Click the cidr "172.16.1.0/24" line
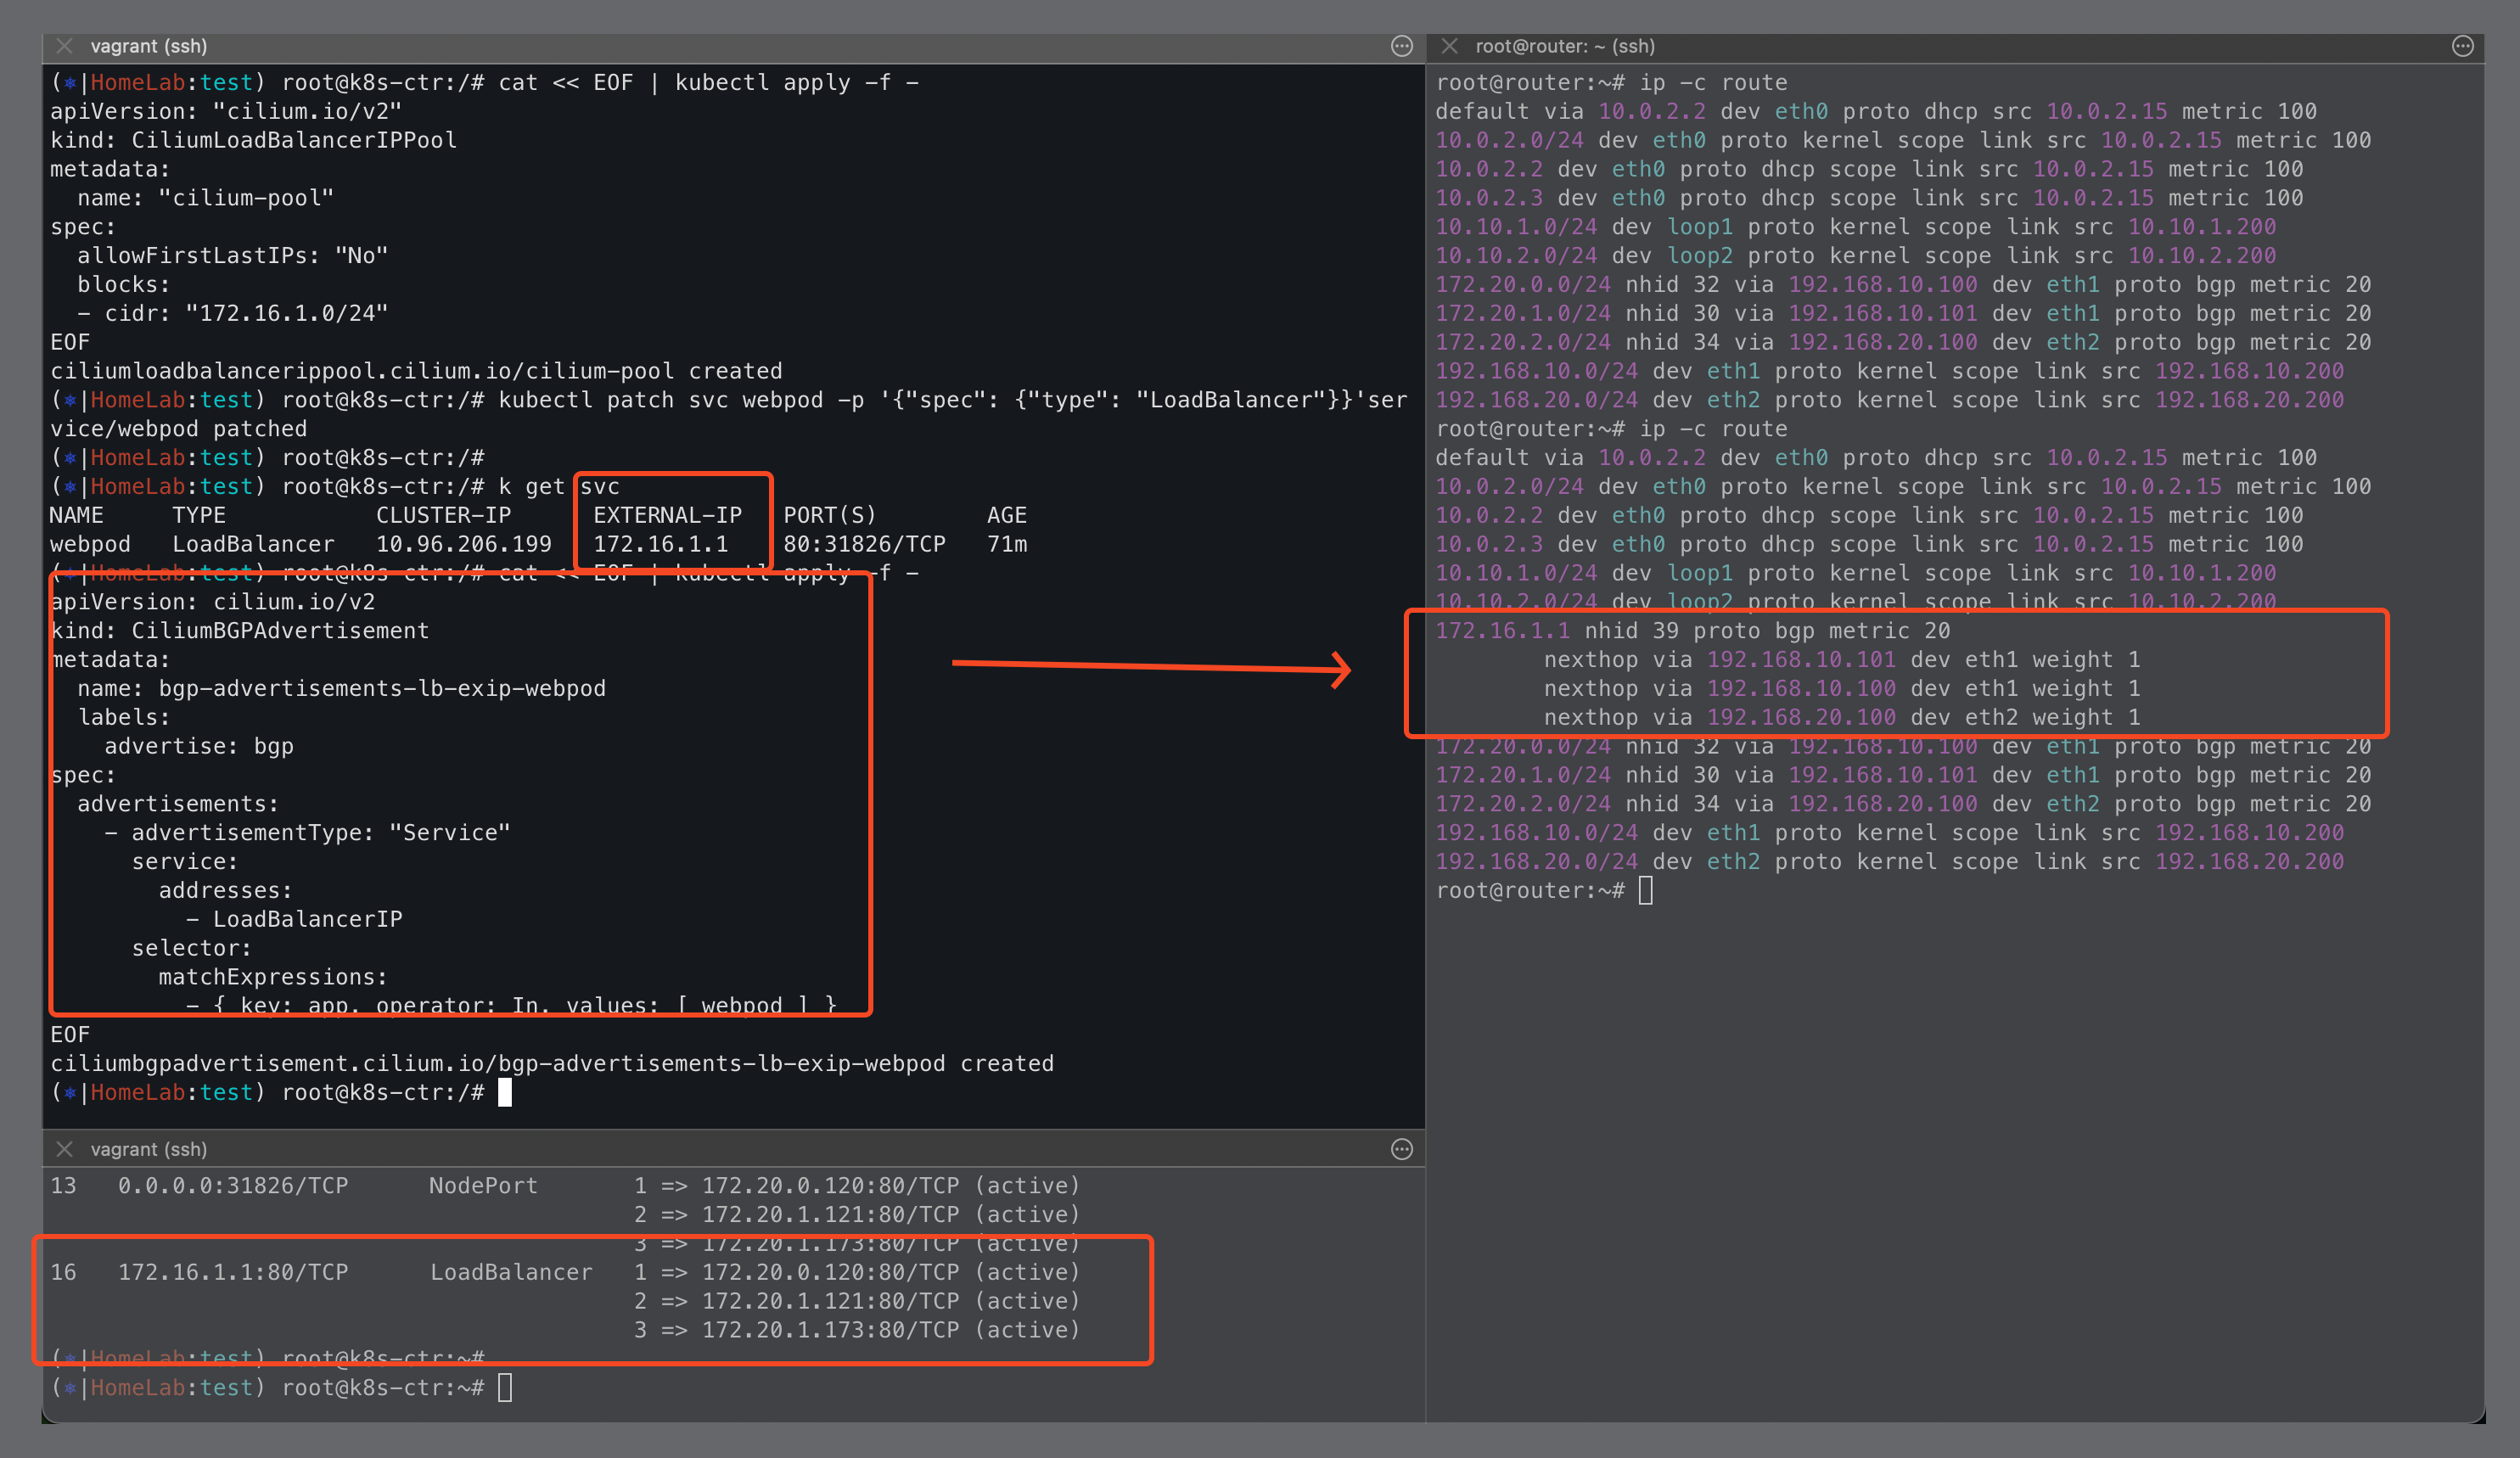2520x1458 pixels. click(232, 313)
